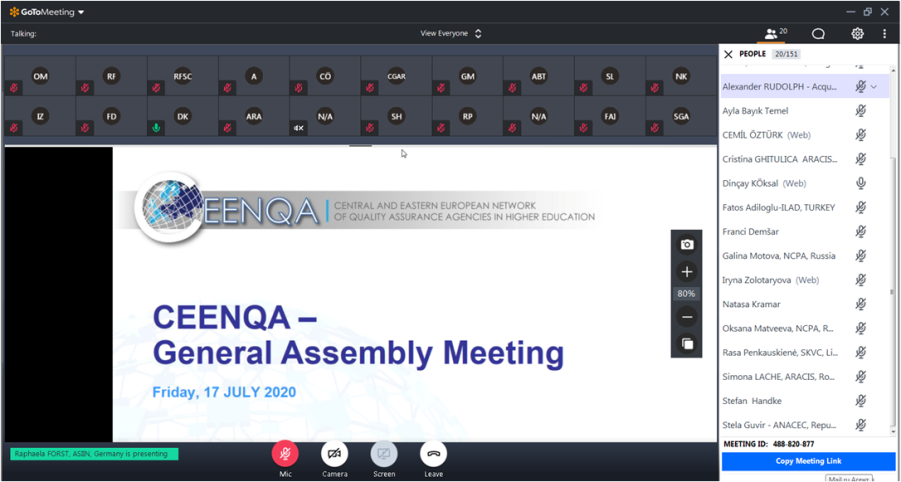901x482 pixels.
Task: Open the attendees list people icon
Action: pos(773,34)
